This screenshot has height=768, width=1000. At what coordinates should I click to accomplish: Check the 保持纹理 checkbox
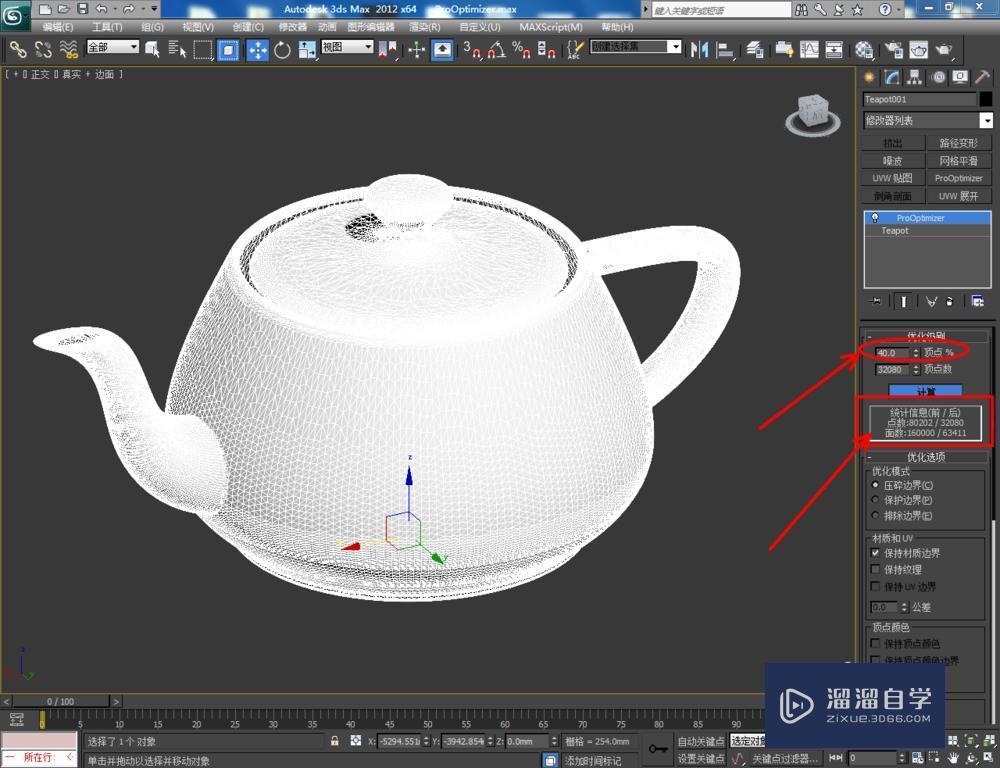pos(875,569)
